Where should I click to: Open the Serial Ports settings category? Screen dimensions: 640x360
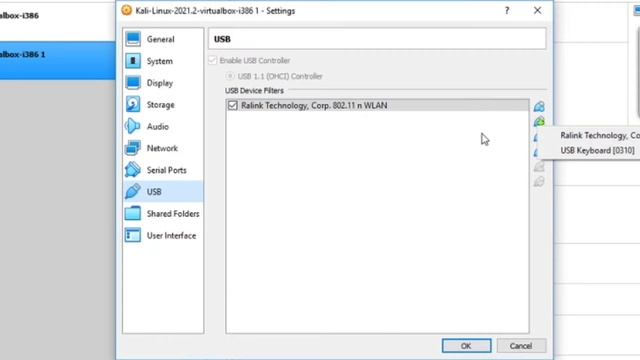pyautogui.click(x=163, y=170)
